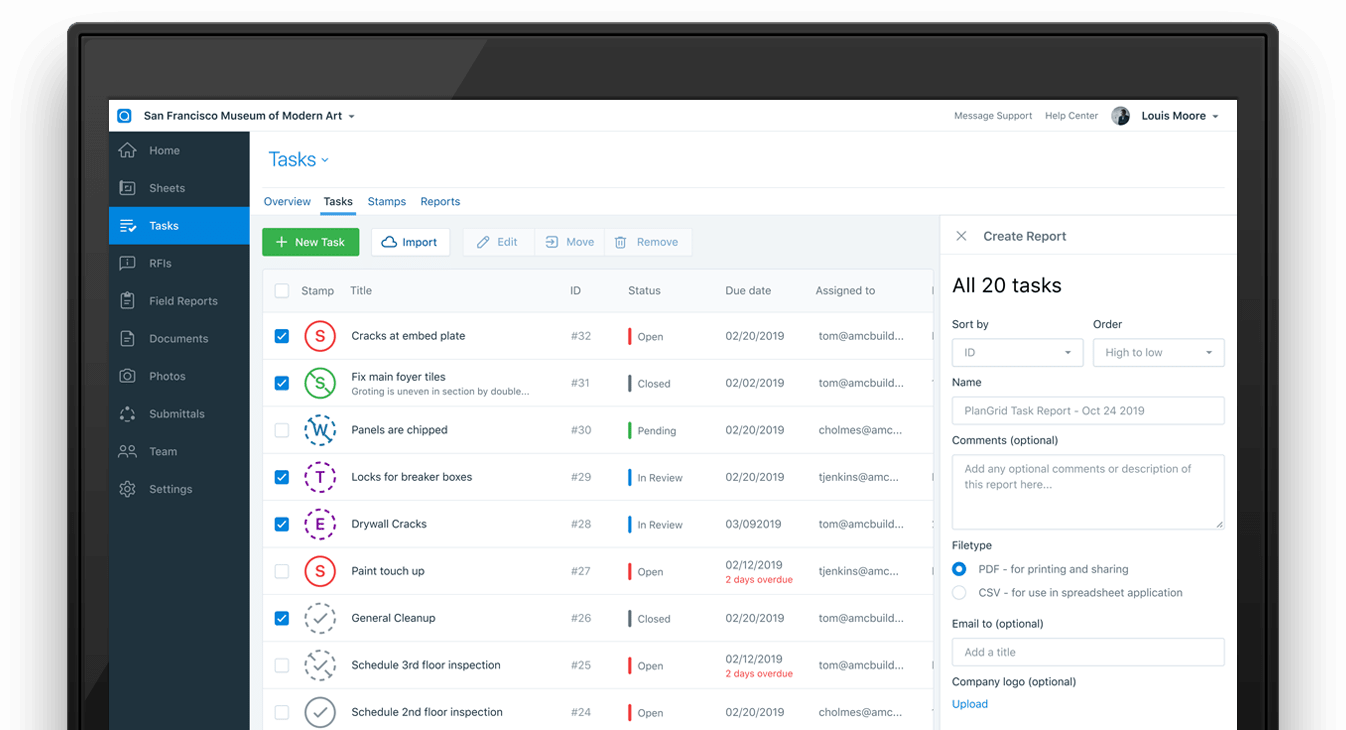The width and height of the screenshot is (1346, 730).
Task: Open Settings in the sidebar
Action: pos(179,489)
